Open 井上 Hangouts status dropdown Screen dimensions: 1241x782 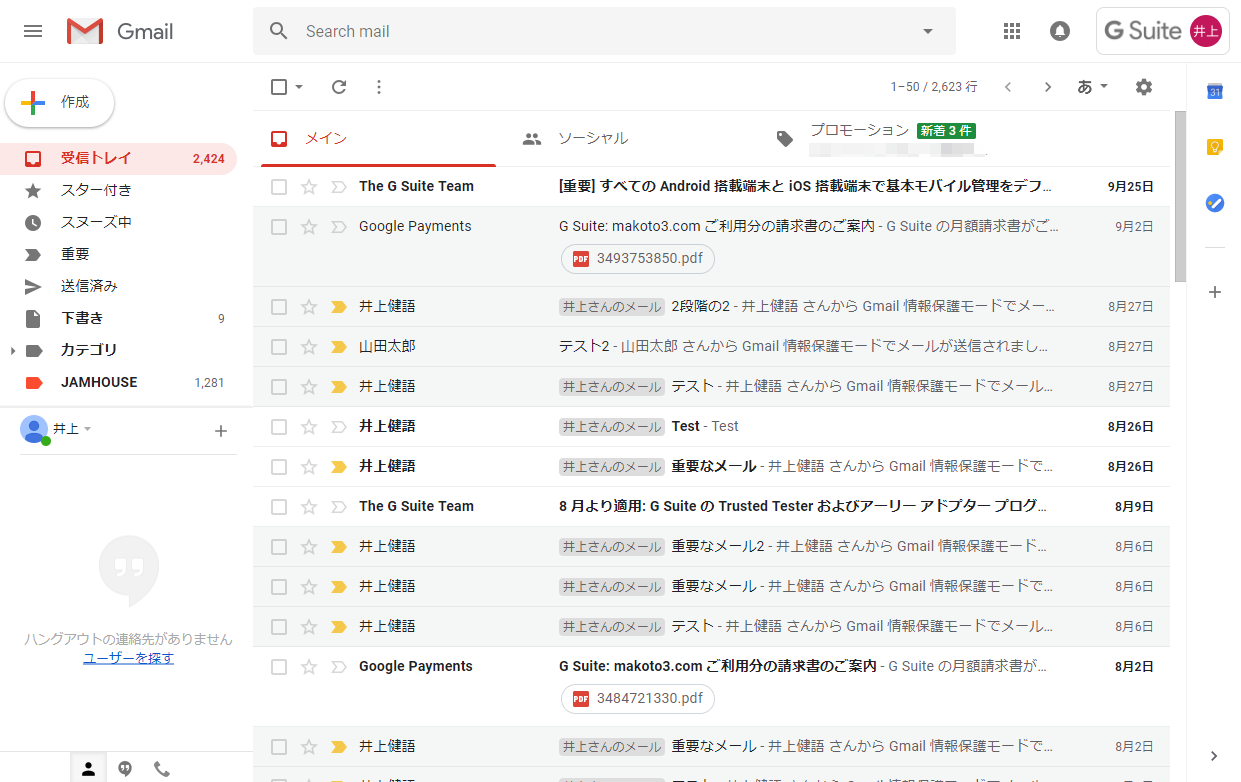[88, 429]
